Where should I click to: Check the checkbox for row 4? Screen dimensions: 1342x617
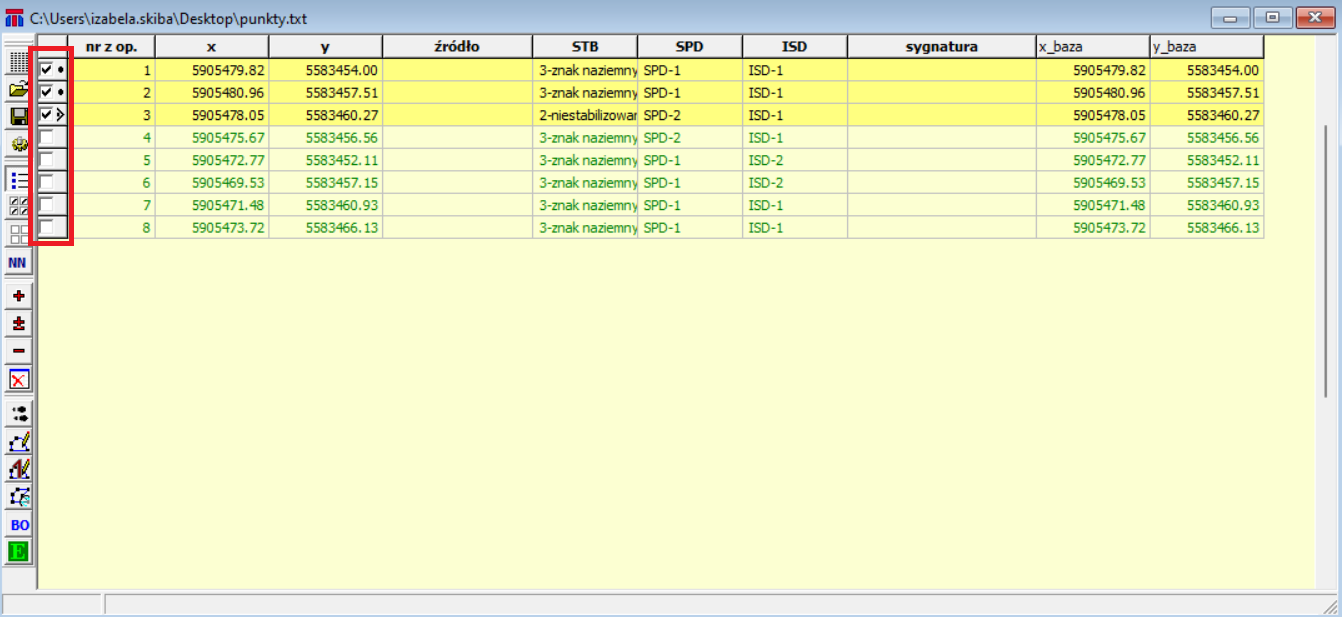tap(47, 137)
